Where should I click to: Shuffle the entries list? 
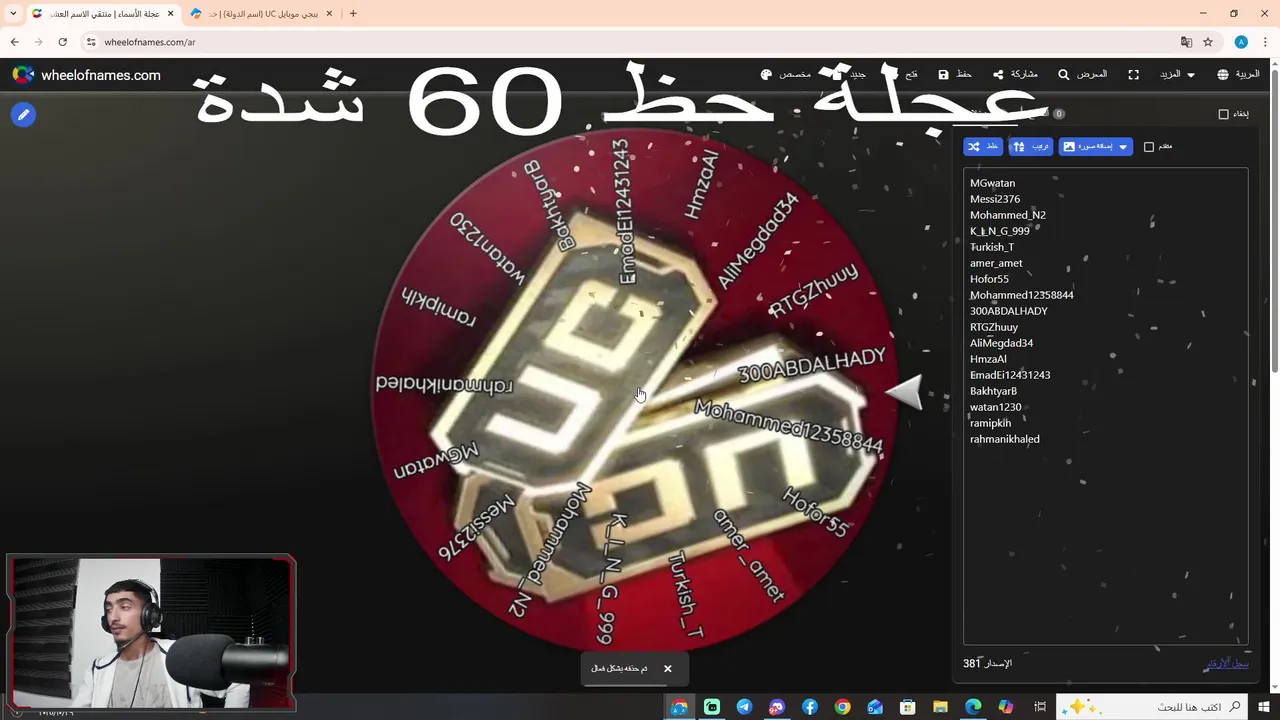[x=983, y=147]
